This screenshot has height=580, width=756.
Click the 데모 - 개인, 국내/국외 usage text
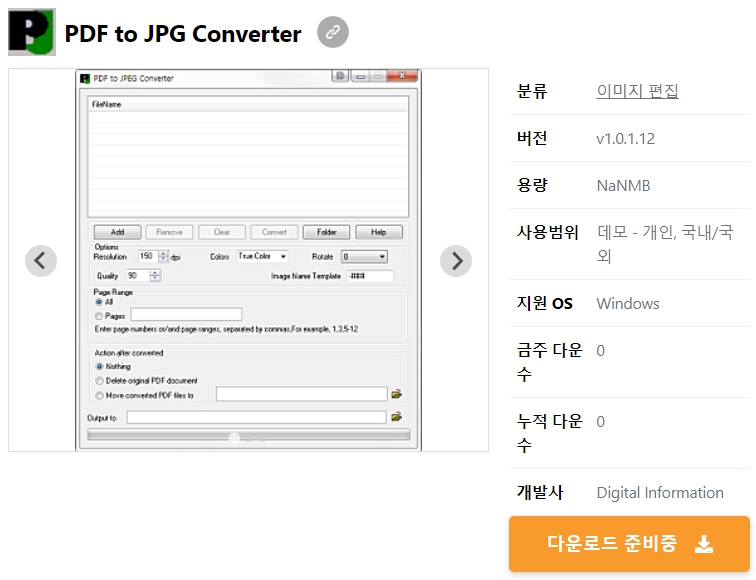tap(665, 244)
